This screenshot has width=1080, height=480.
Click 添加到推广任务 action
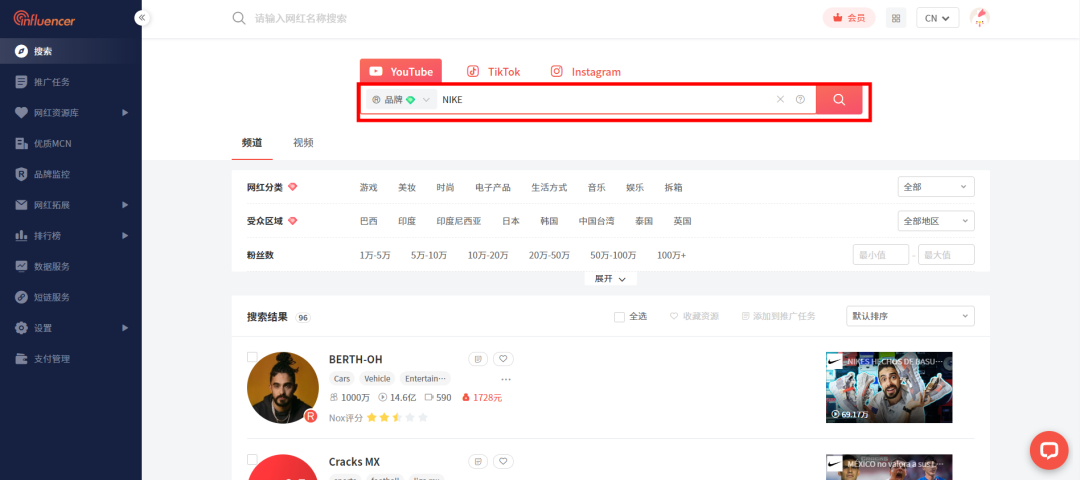778,316
